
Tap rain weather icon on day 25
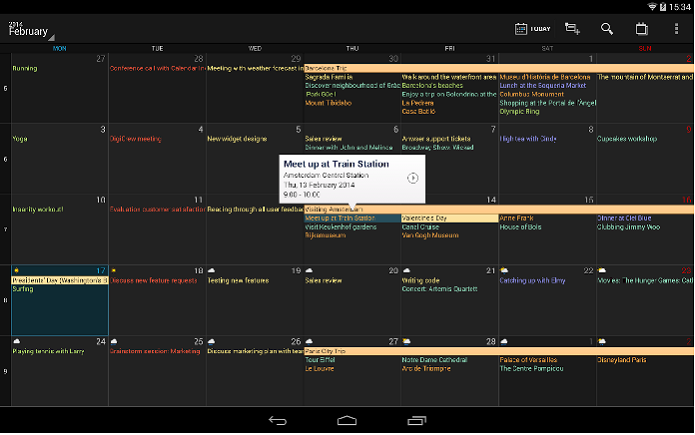point(114,341)
